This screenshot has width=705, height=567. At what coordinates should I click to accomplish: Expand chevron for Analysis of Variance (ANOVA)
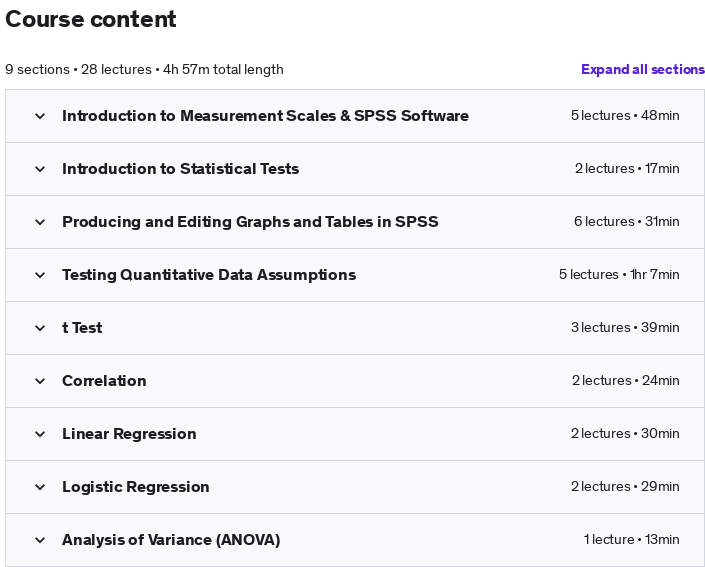(x=40, y=540)
